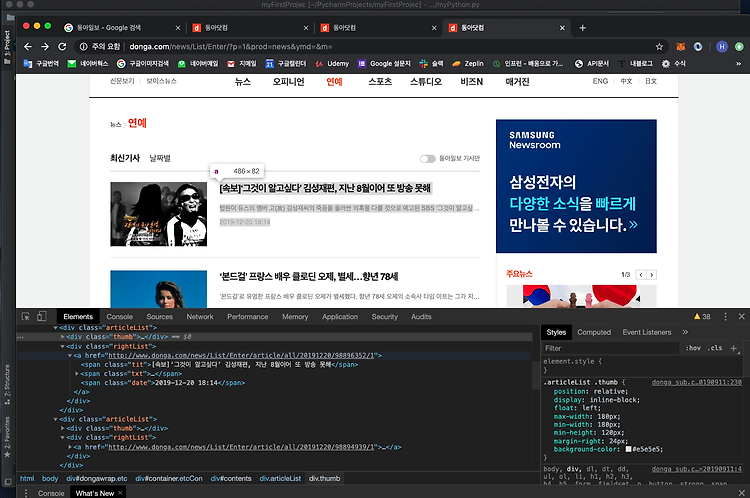Go forward in browser history
Screen dimensions: 750x498
[45, 46]
